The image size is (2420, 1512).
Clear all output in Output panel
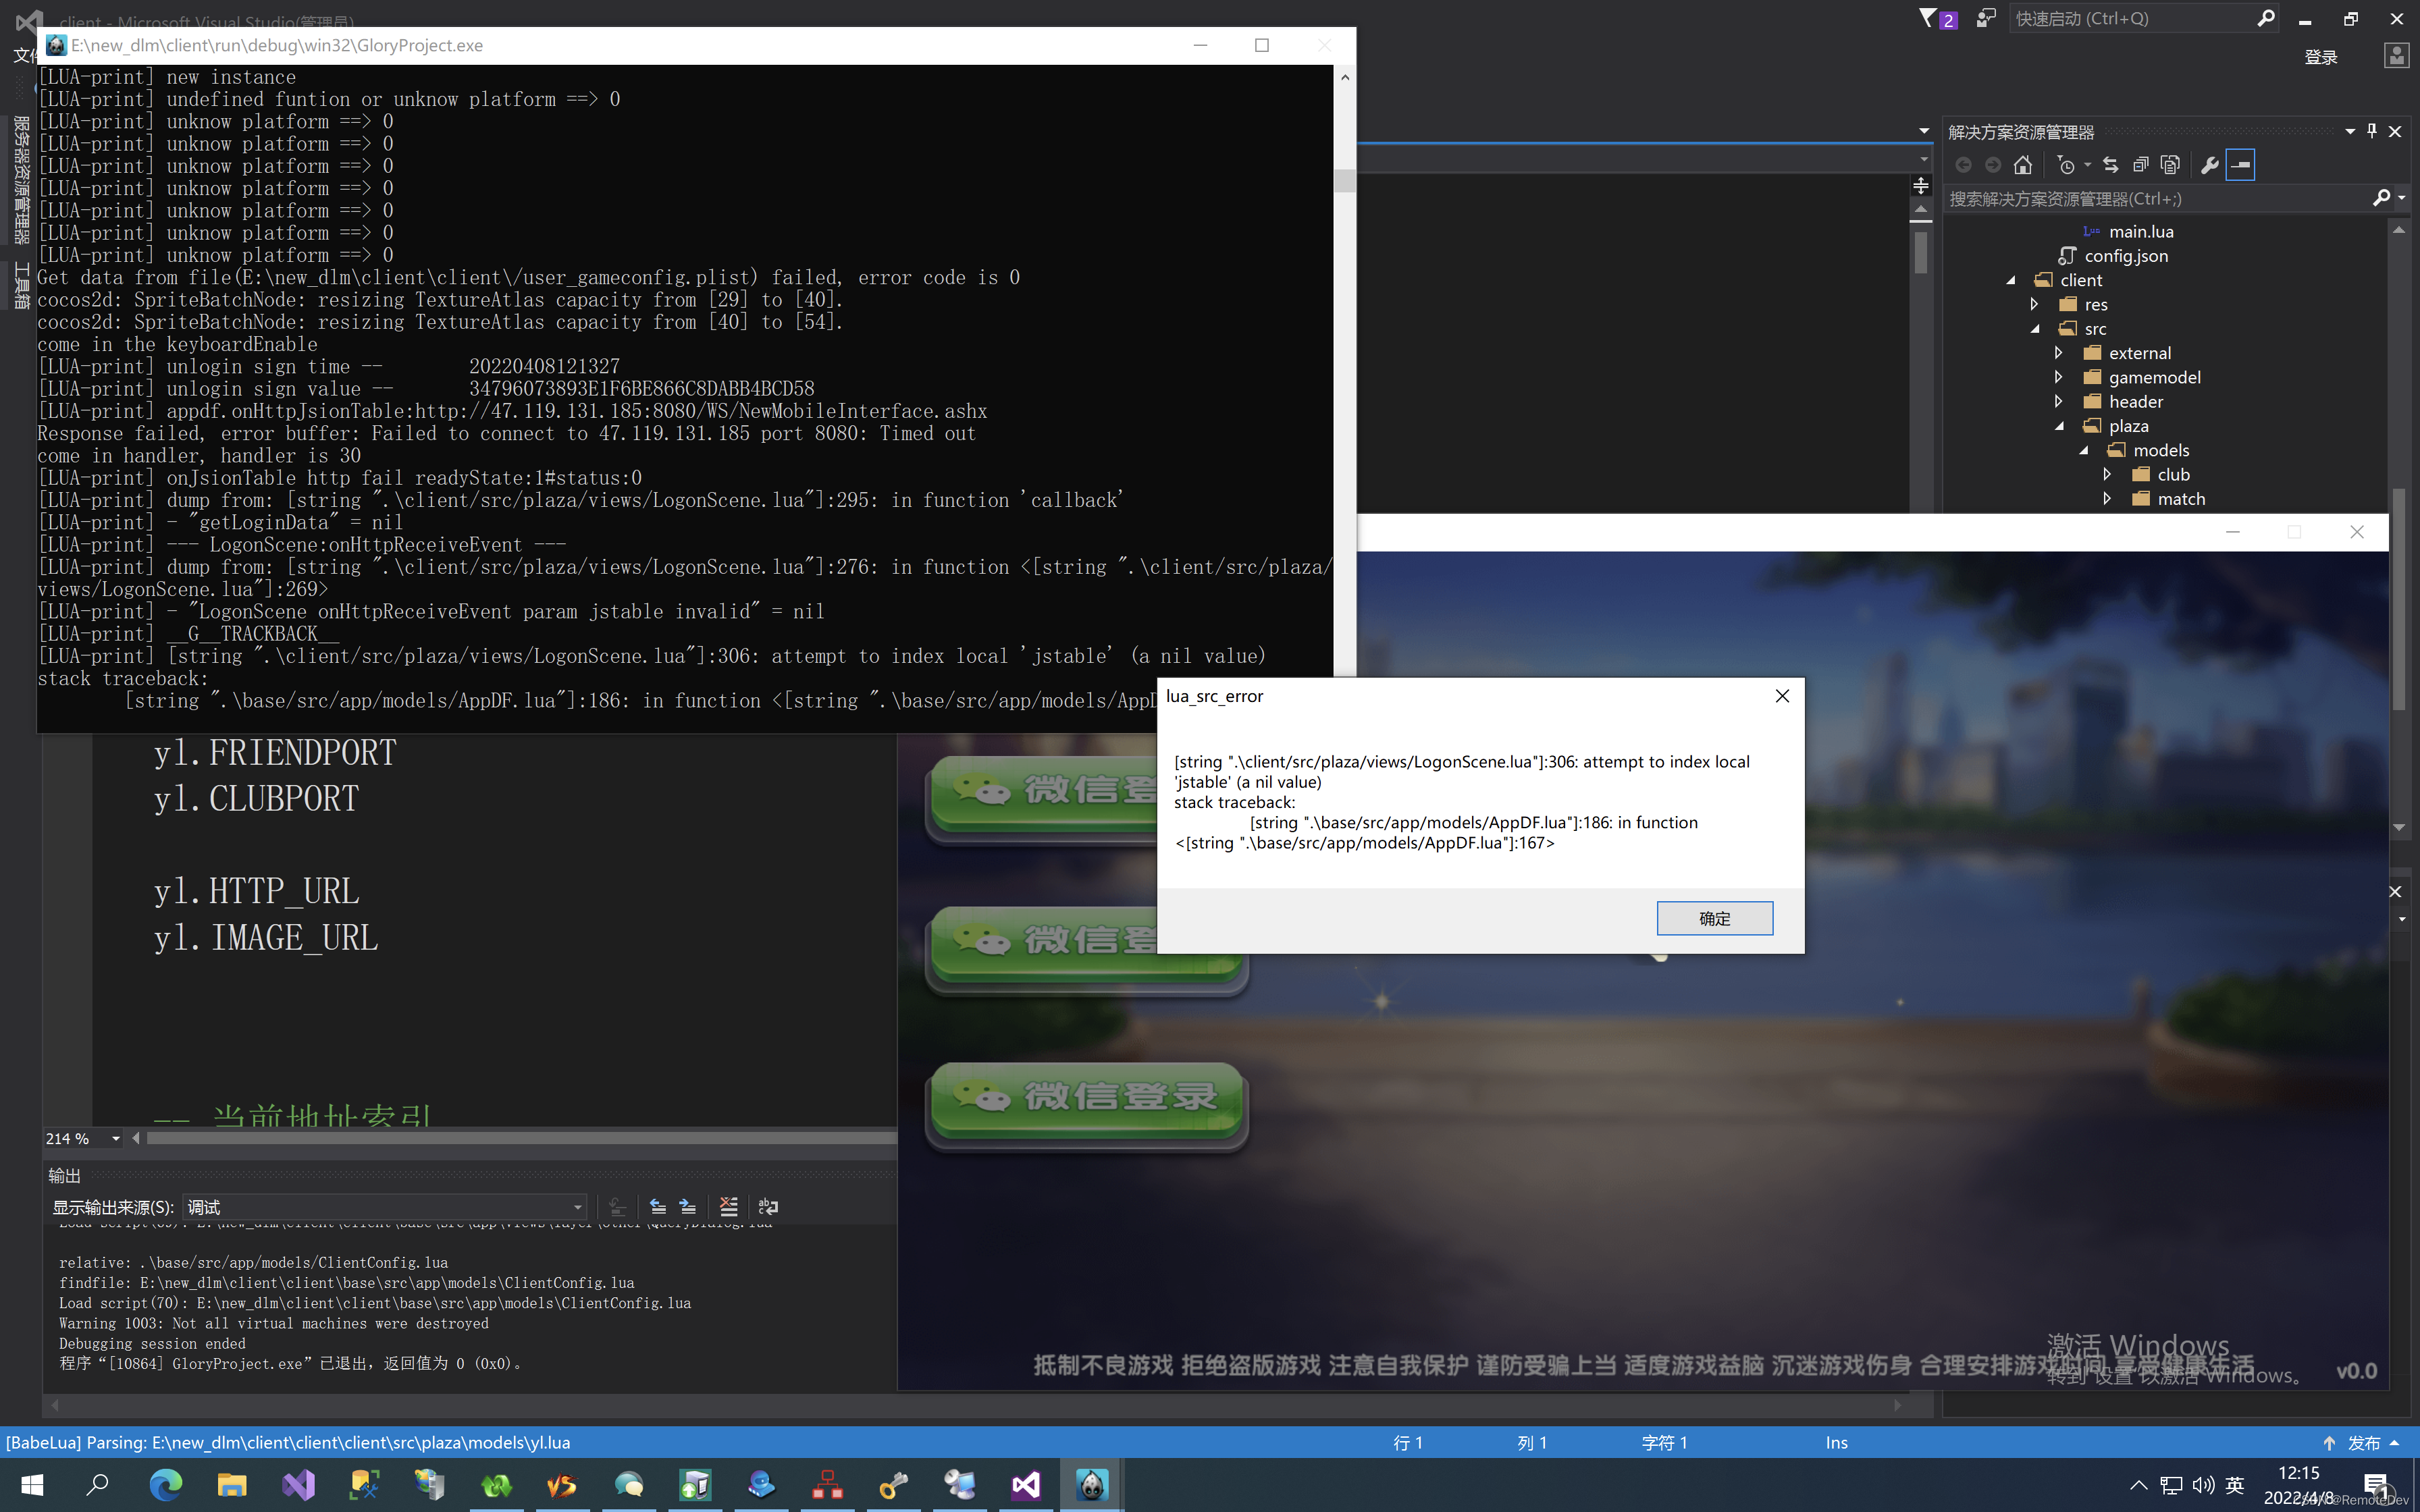728,1207
